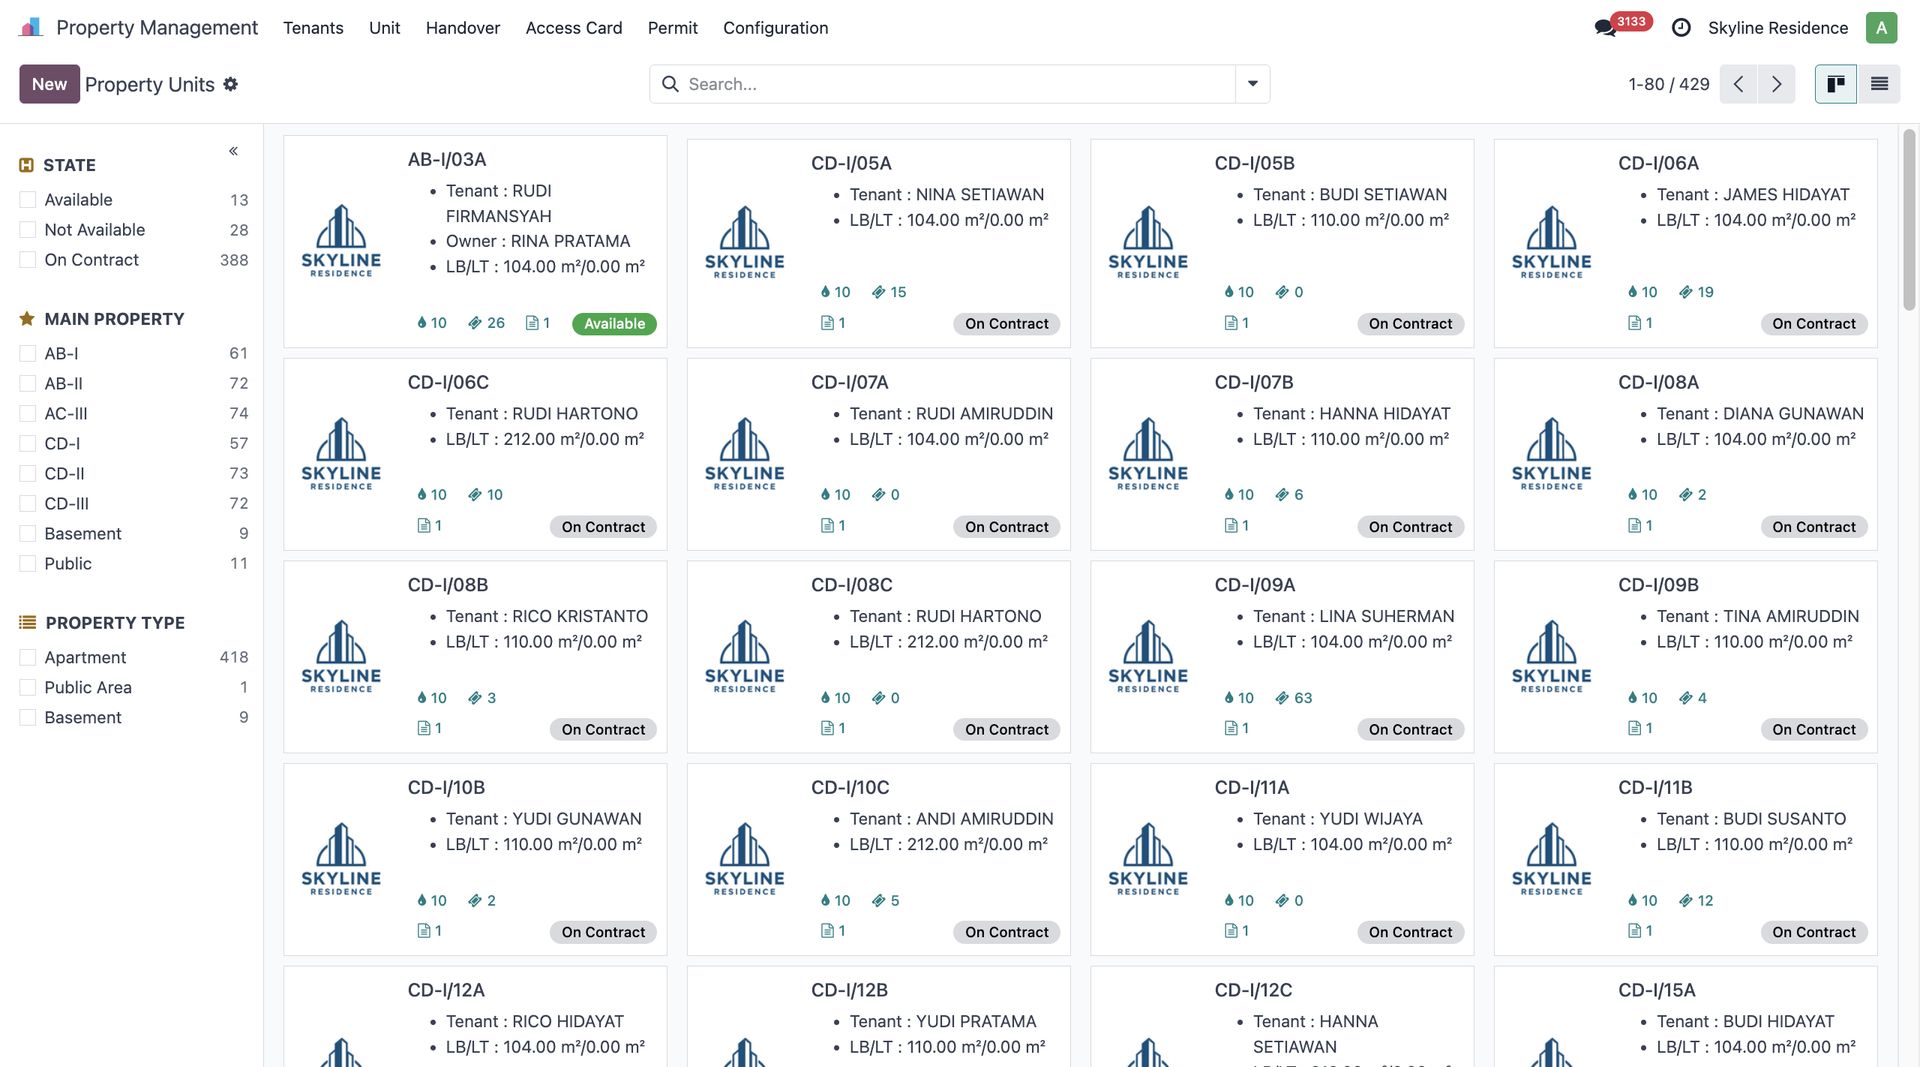Open the Configuration menu
1920x1067 pixels.
pos(775,28)
